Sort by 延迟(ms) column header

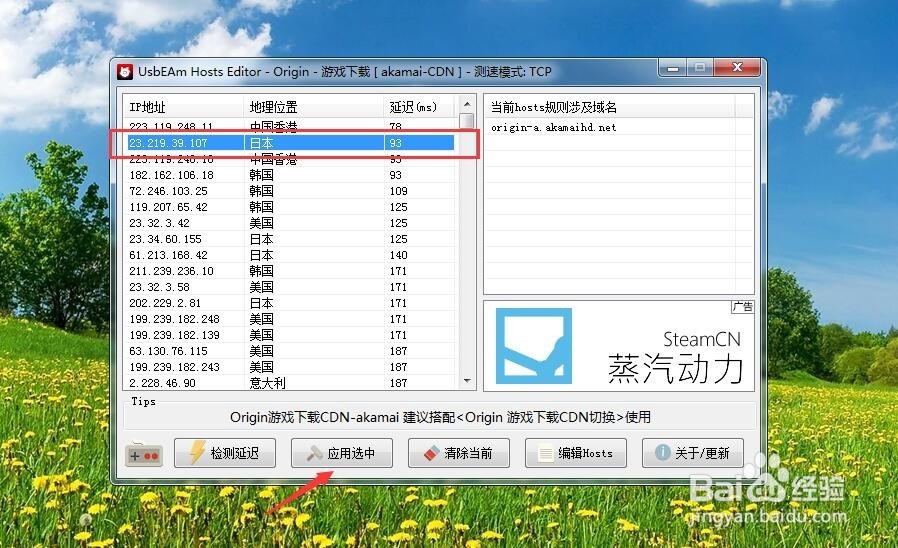tap(419, 107)
